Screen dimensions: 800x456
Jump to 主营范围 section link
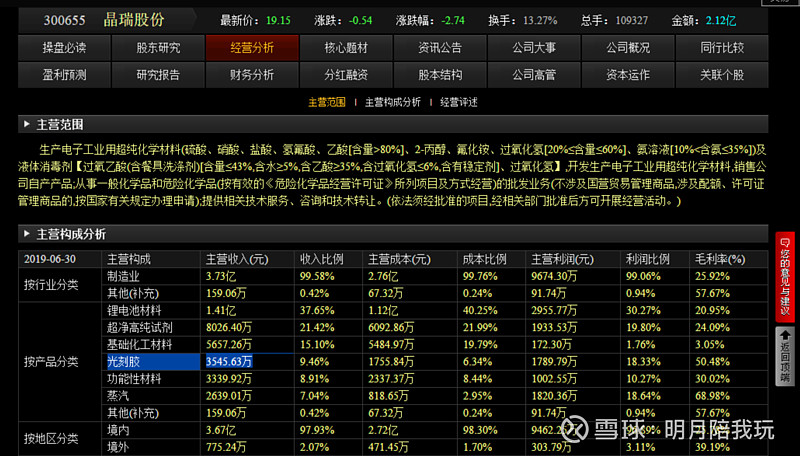(x=327, y=103)
